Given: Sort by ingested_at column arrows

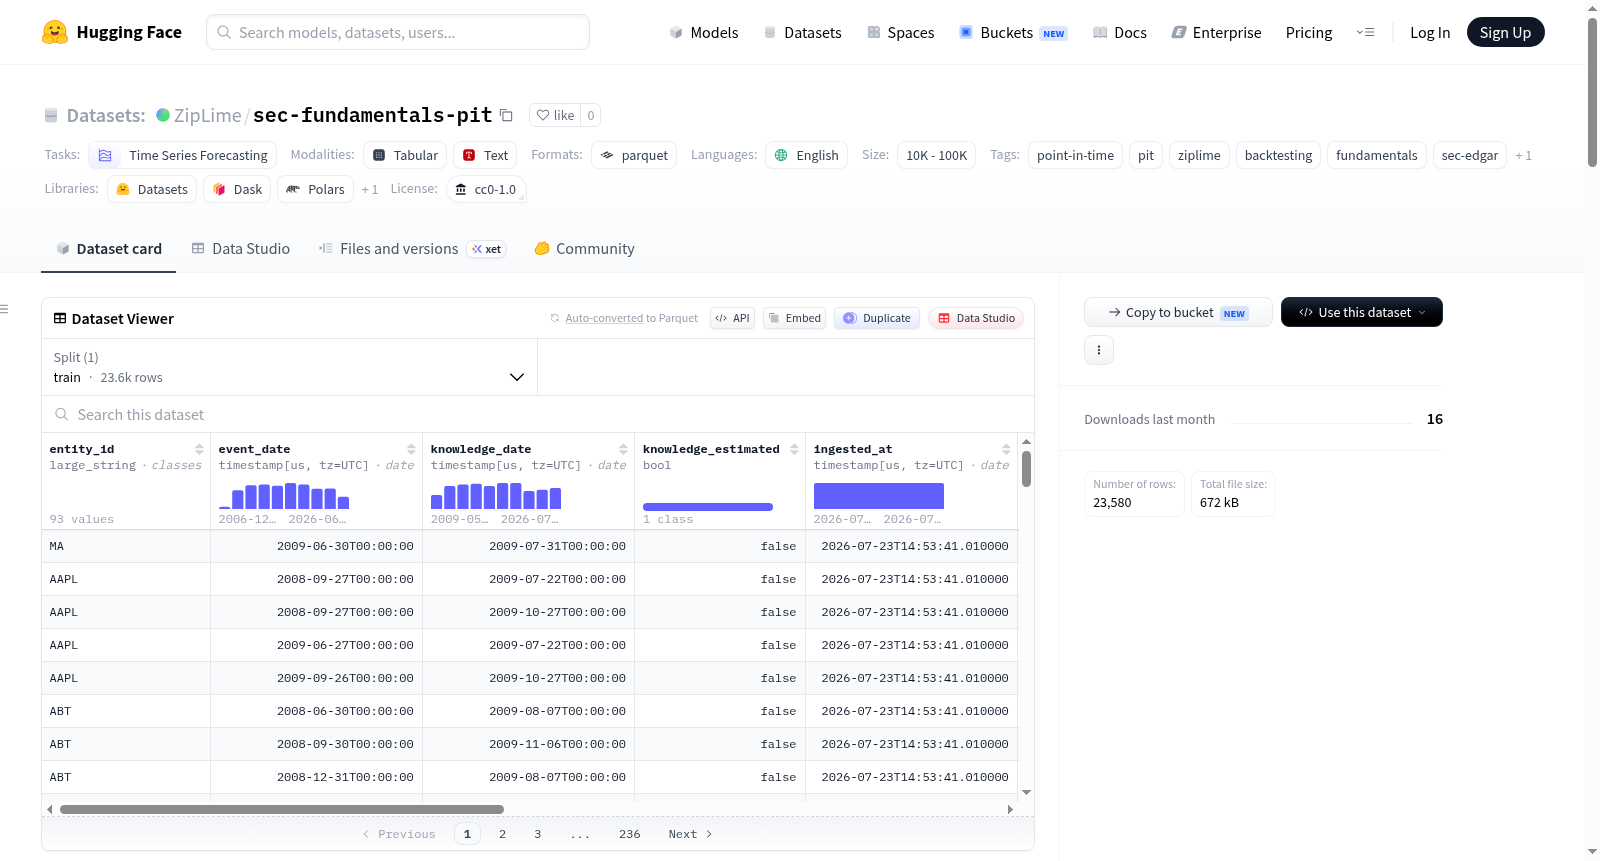Looking at the screenshot, I should click(x=1006, y=449).
